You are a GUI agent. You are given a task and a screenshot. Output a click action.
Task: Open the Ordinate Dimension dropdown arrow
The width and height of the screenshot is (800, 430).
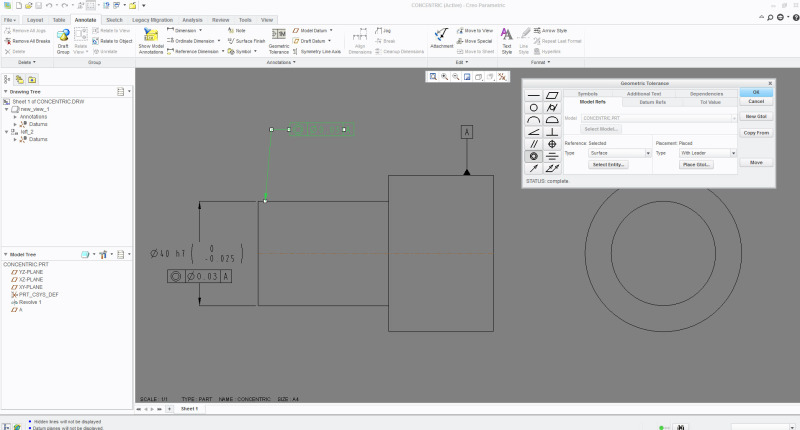pyautogui.click(x=219, y=41)
